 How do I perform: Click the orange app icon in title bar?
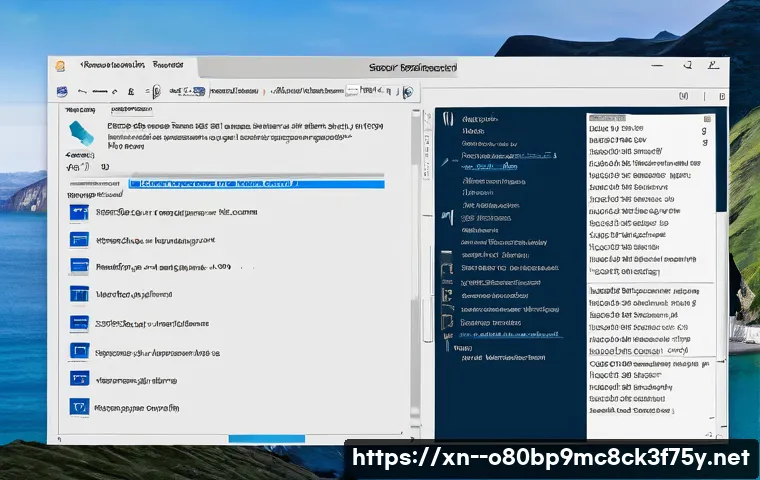[x=61, y=66]
